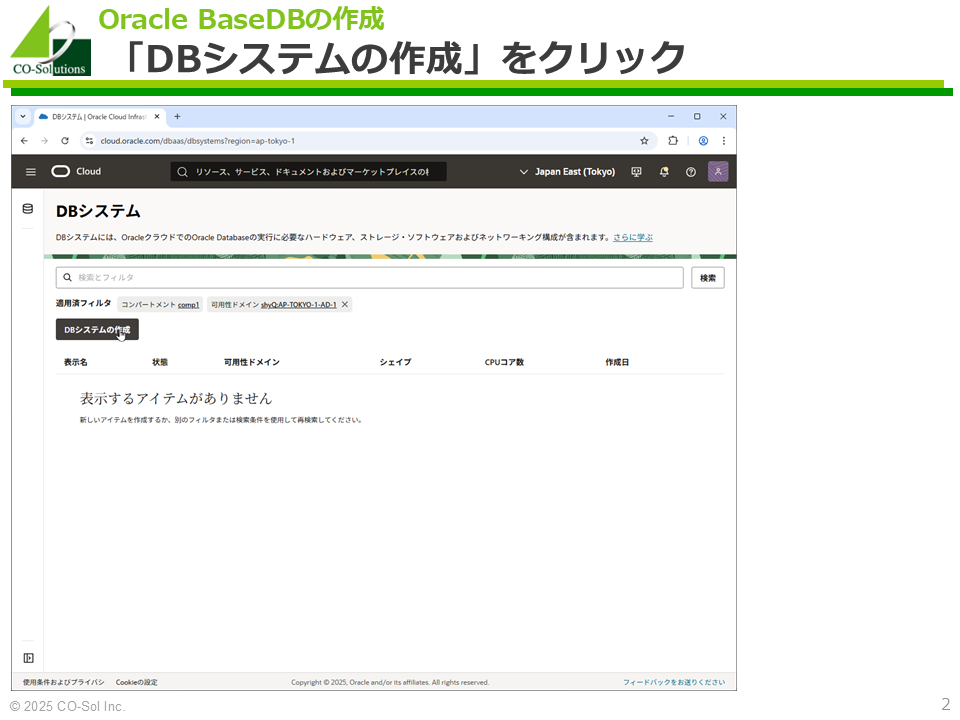This screenshot has width=960, height=720.
Task: Click the Cloud header resource search box
Action: tap(308, 172)
